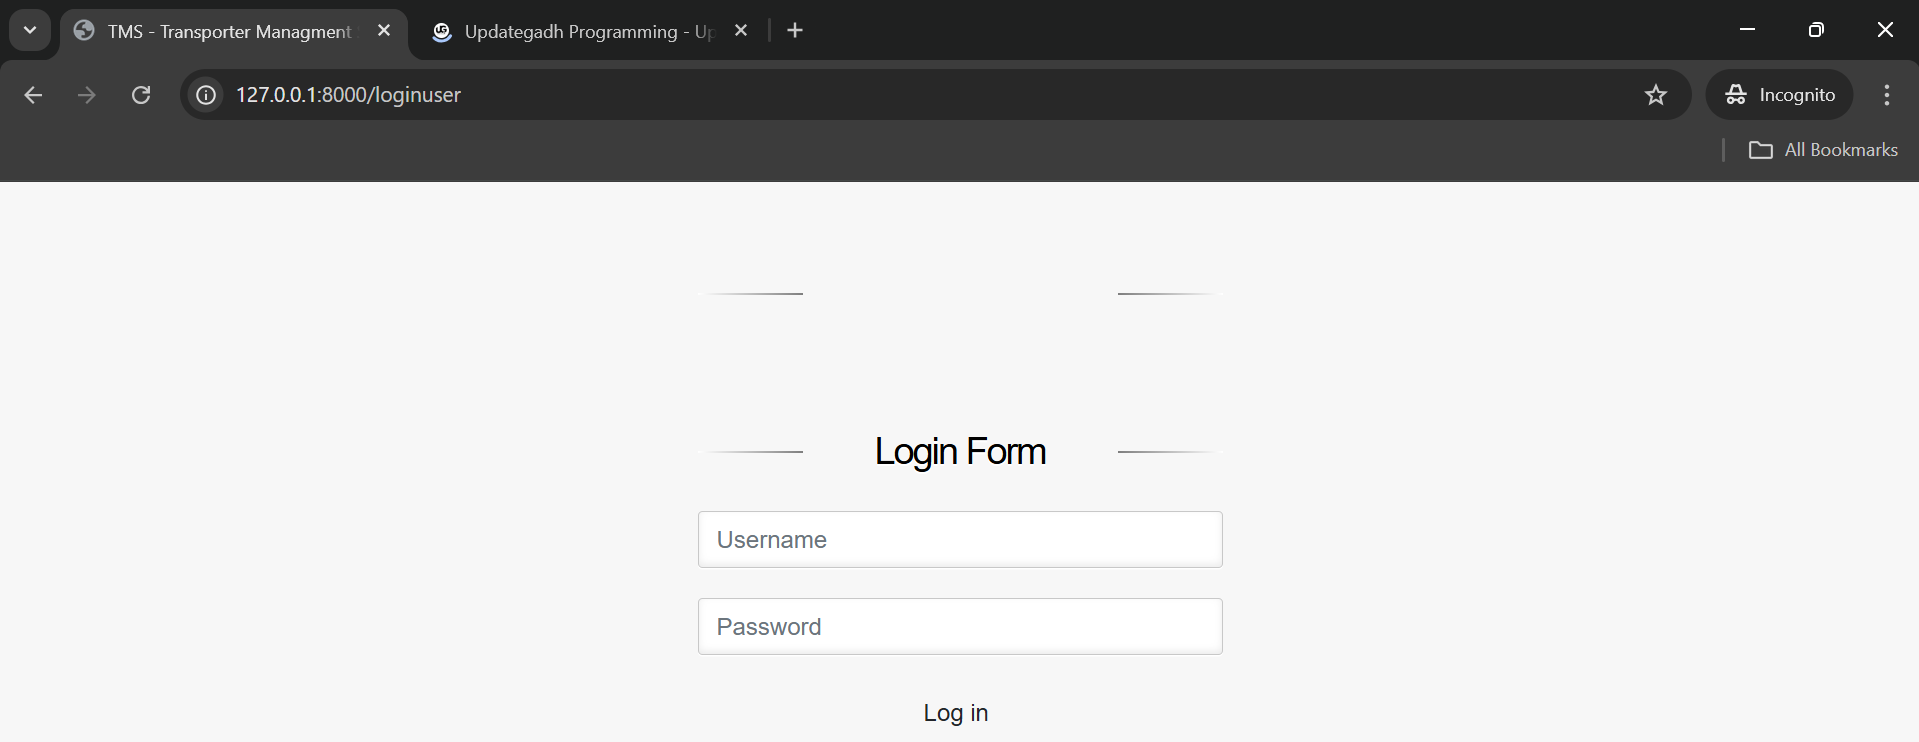
Task: Open the All Bookmarks folder
Action: pos(1823,150)
